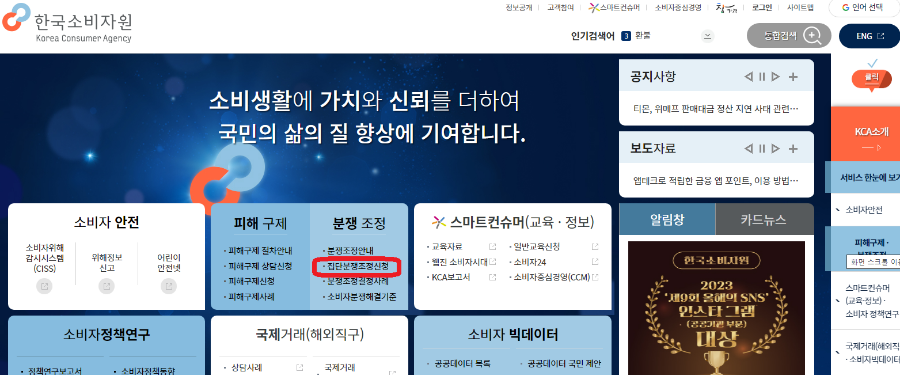Click 소비자정책연구 card heading
The image size is (900, 375).
[106, 335]
